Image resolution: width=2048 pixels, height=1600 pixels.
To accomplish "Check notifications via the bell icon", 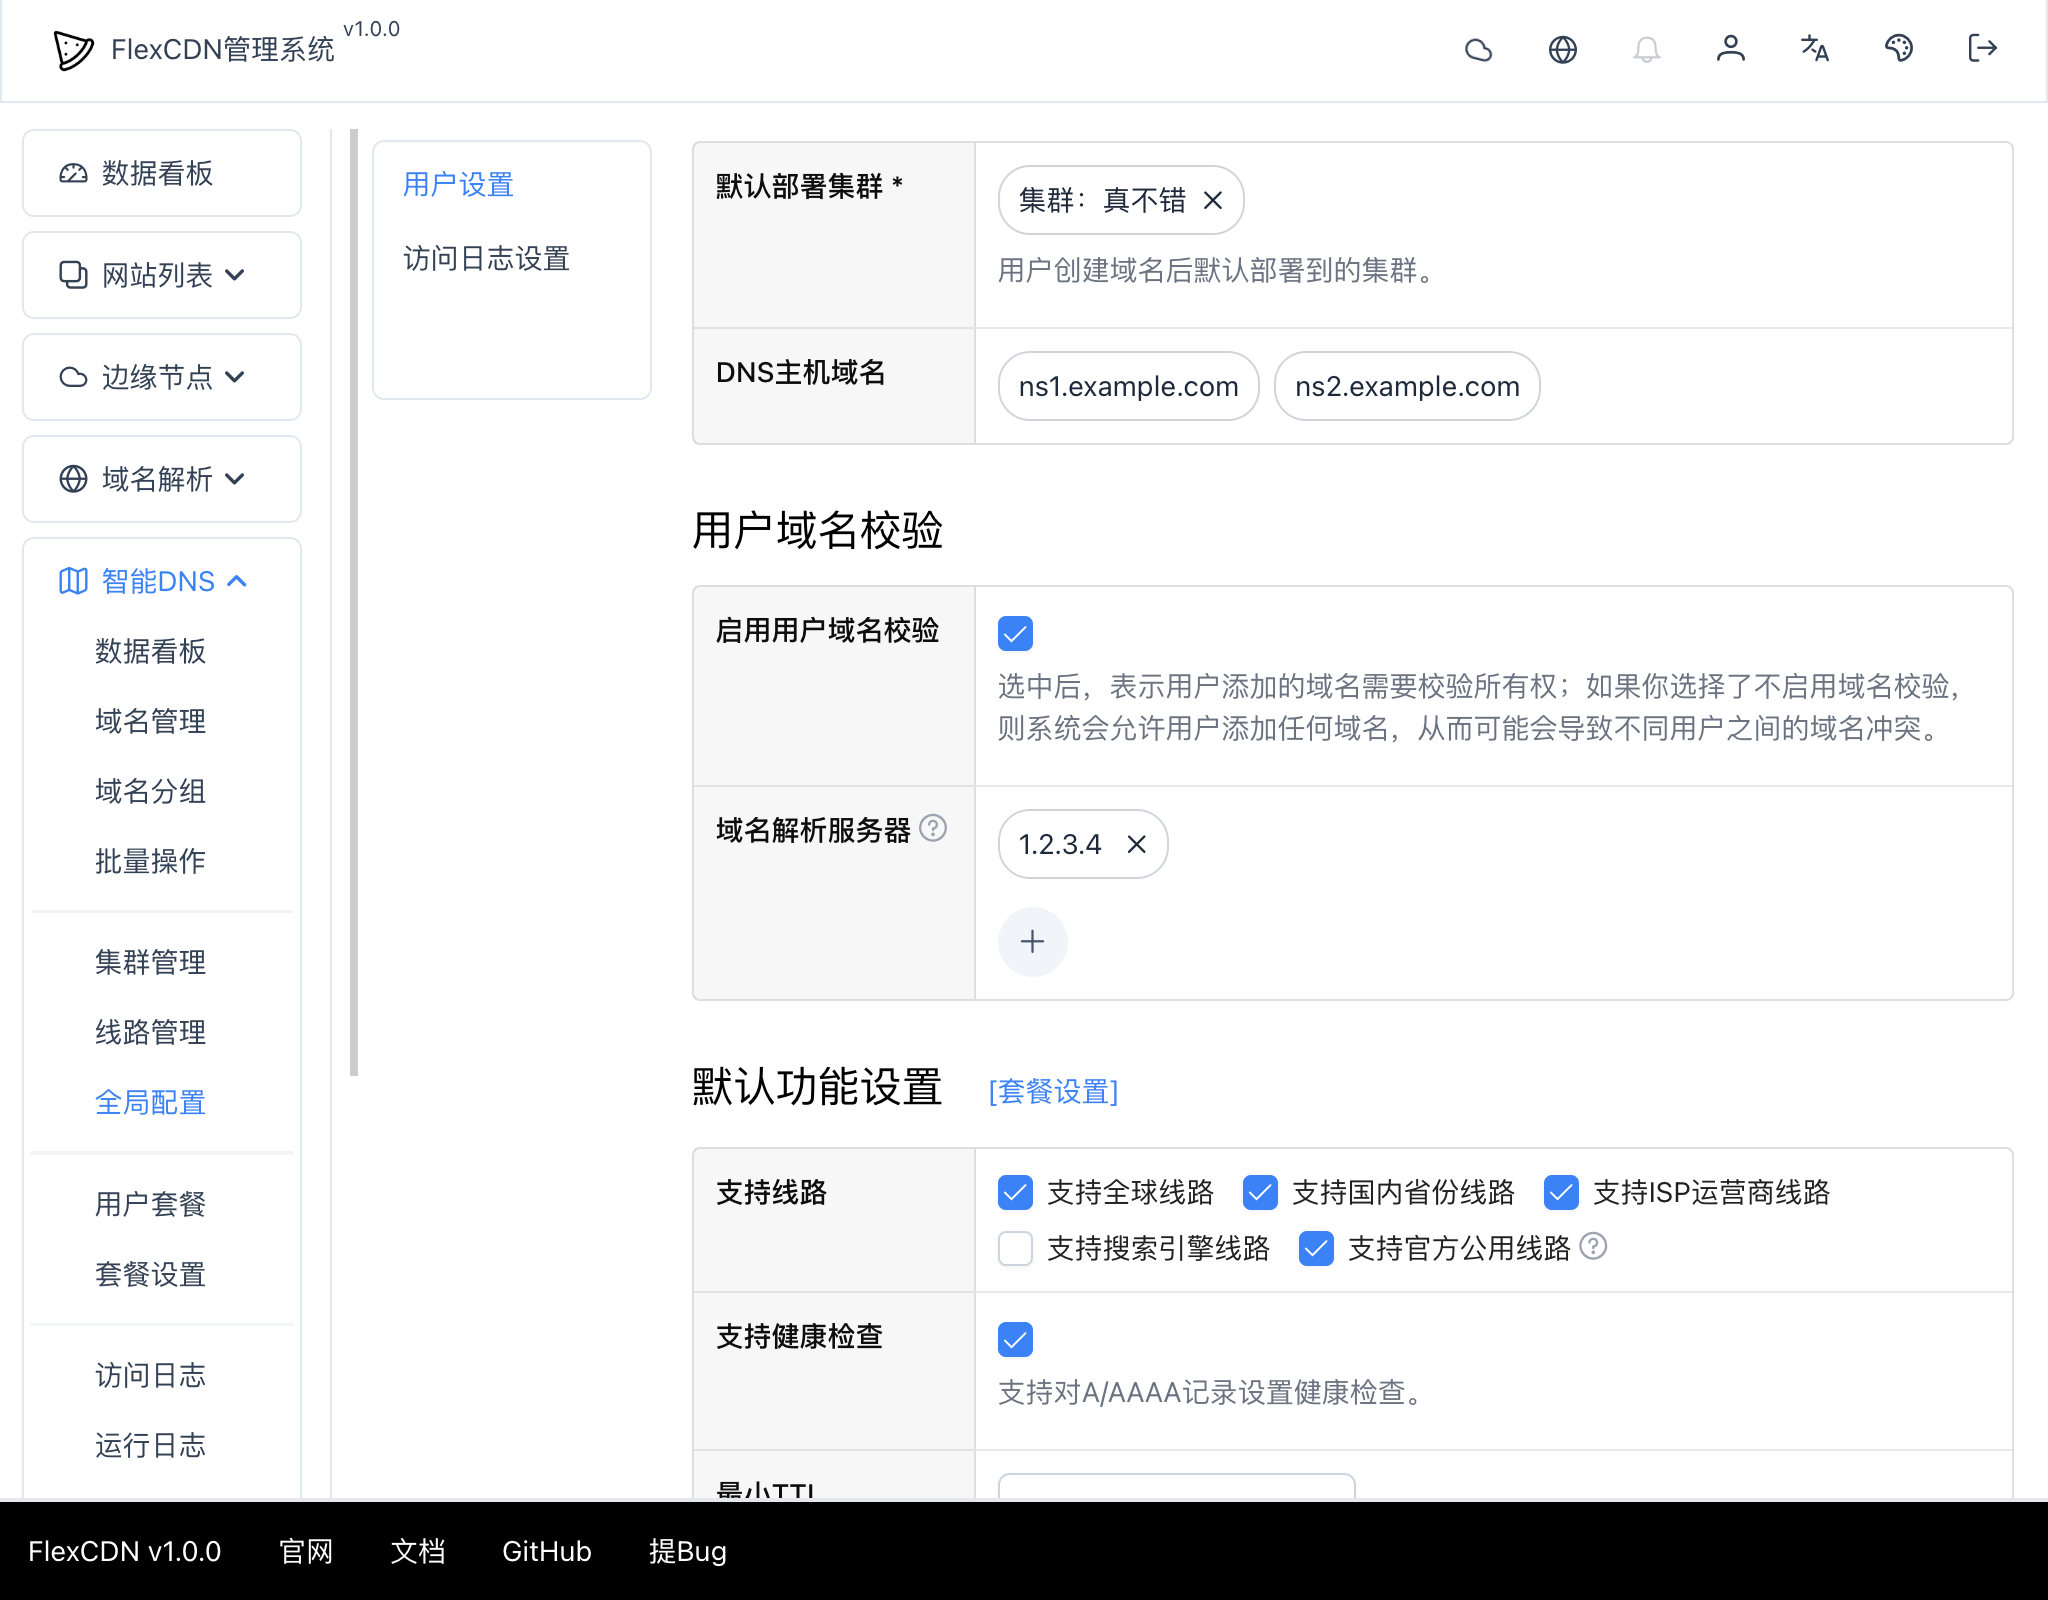I will pyautogui.click(x=1647, y=48).
